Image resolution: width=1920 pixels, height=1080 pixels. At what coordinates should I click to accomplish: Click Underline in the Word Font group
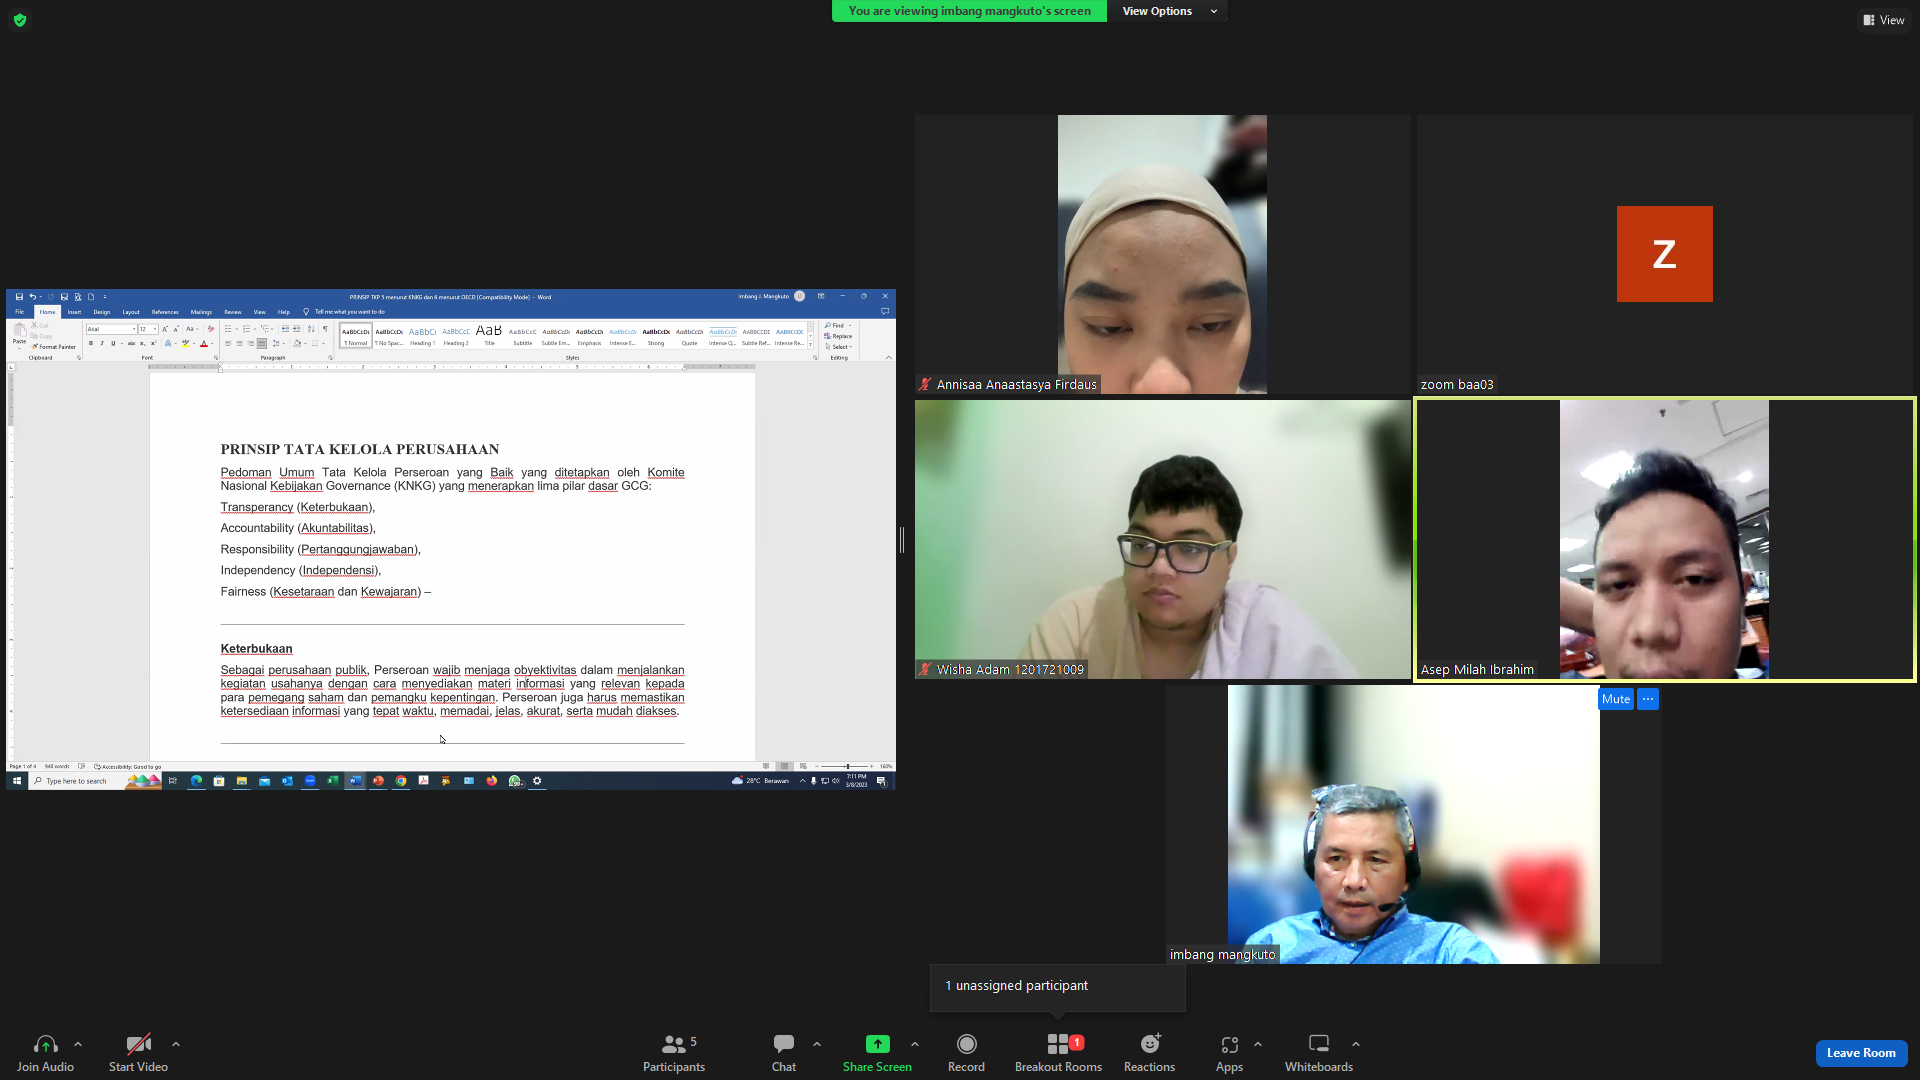113,344
